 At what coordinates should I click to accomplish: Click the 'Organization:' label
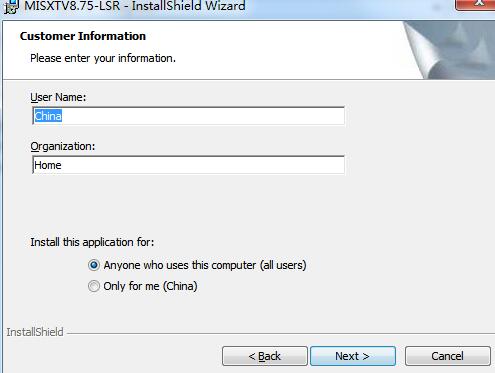click(x=63, y=146)
